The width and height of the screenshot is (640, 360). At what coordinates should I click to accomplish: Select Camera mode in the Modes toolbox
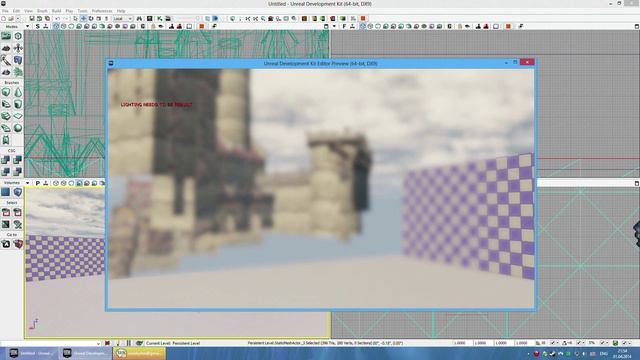coord(6,36)
